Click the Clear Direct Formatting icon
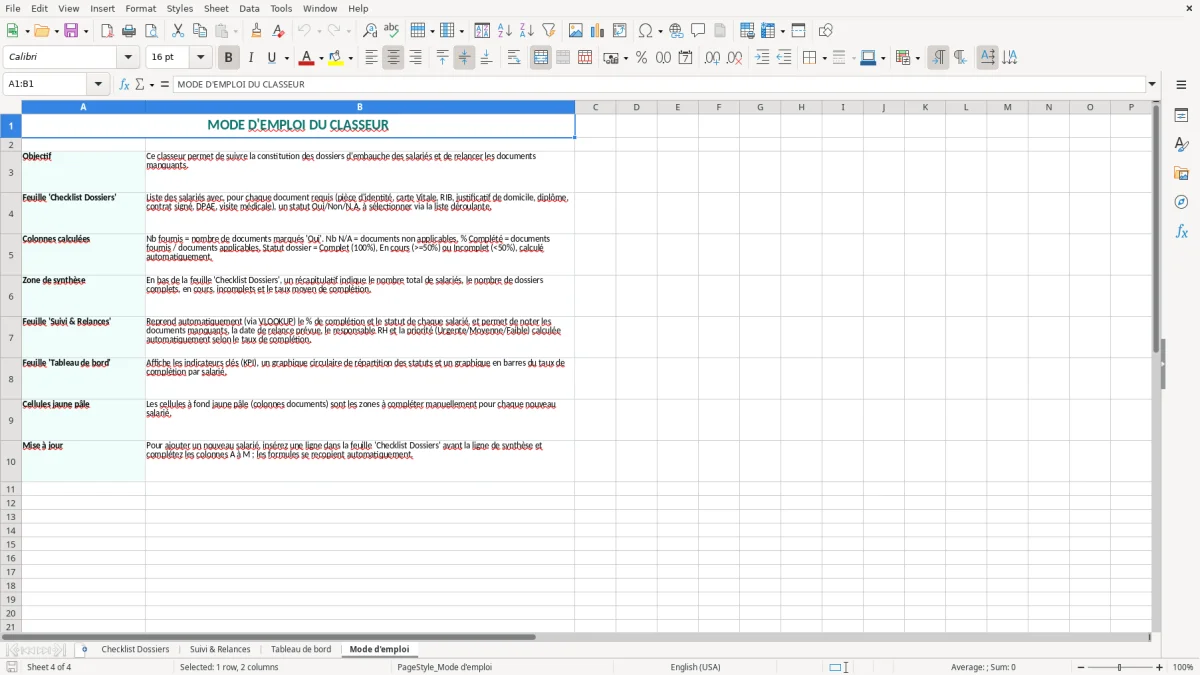The image size is (1200, 675). [x=279, y=31]
